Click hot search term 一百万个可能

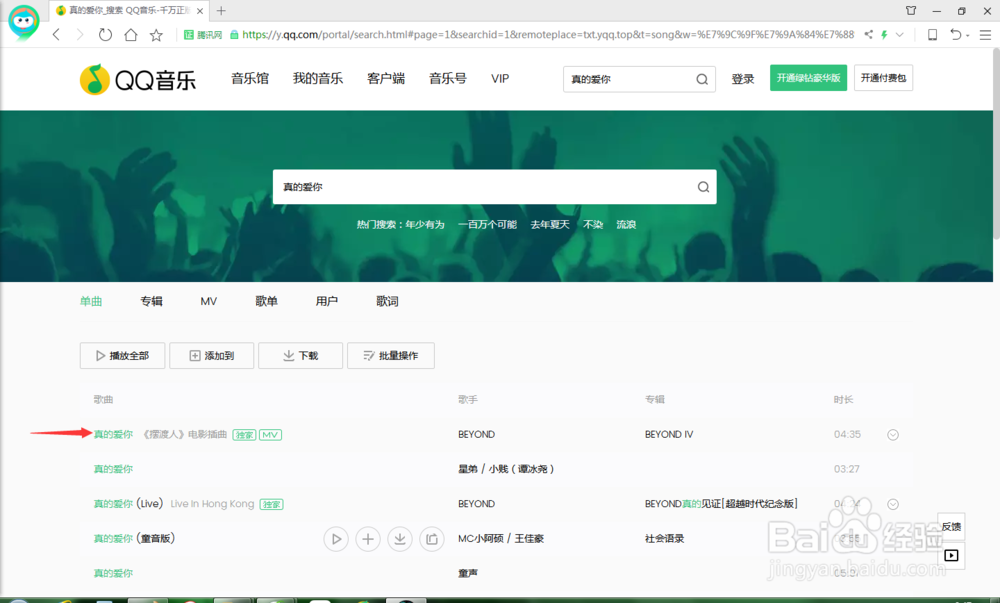pyautogui.click(x=487, y=224)
